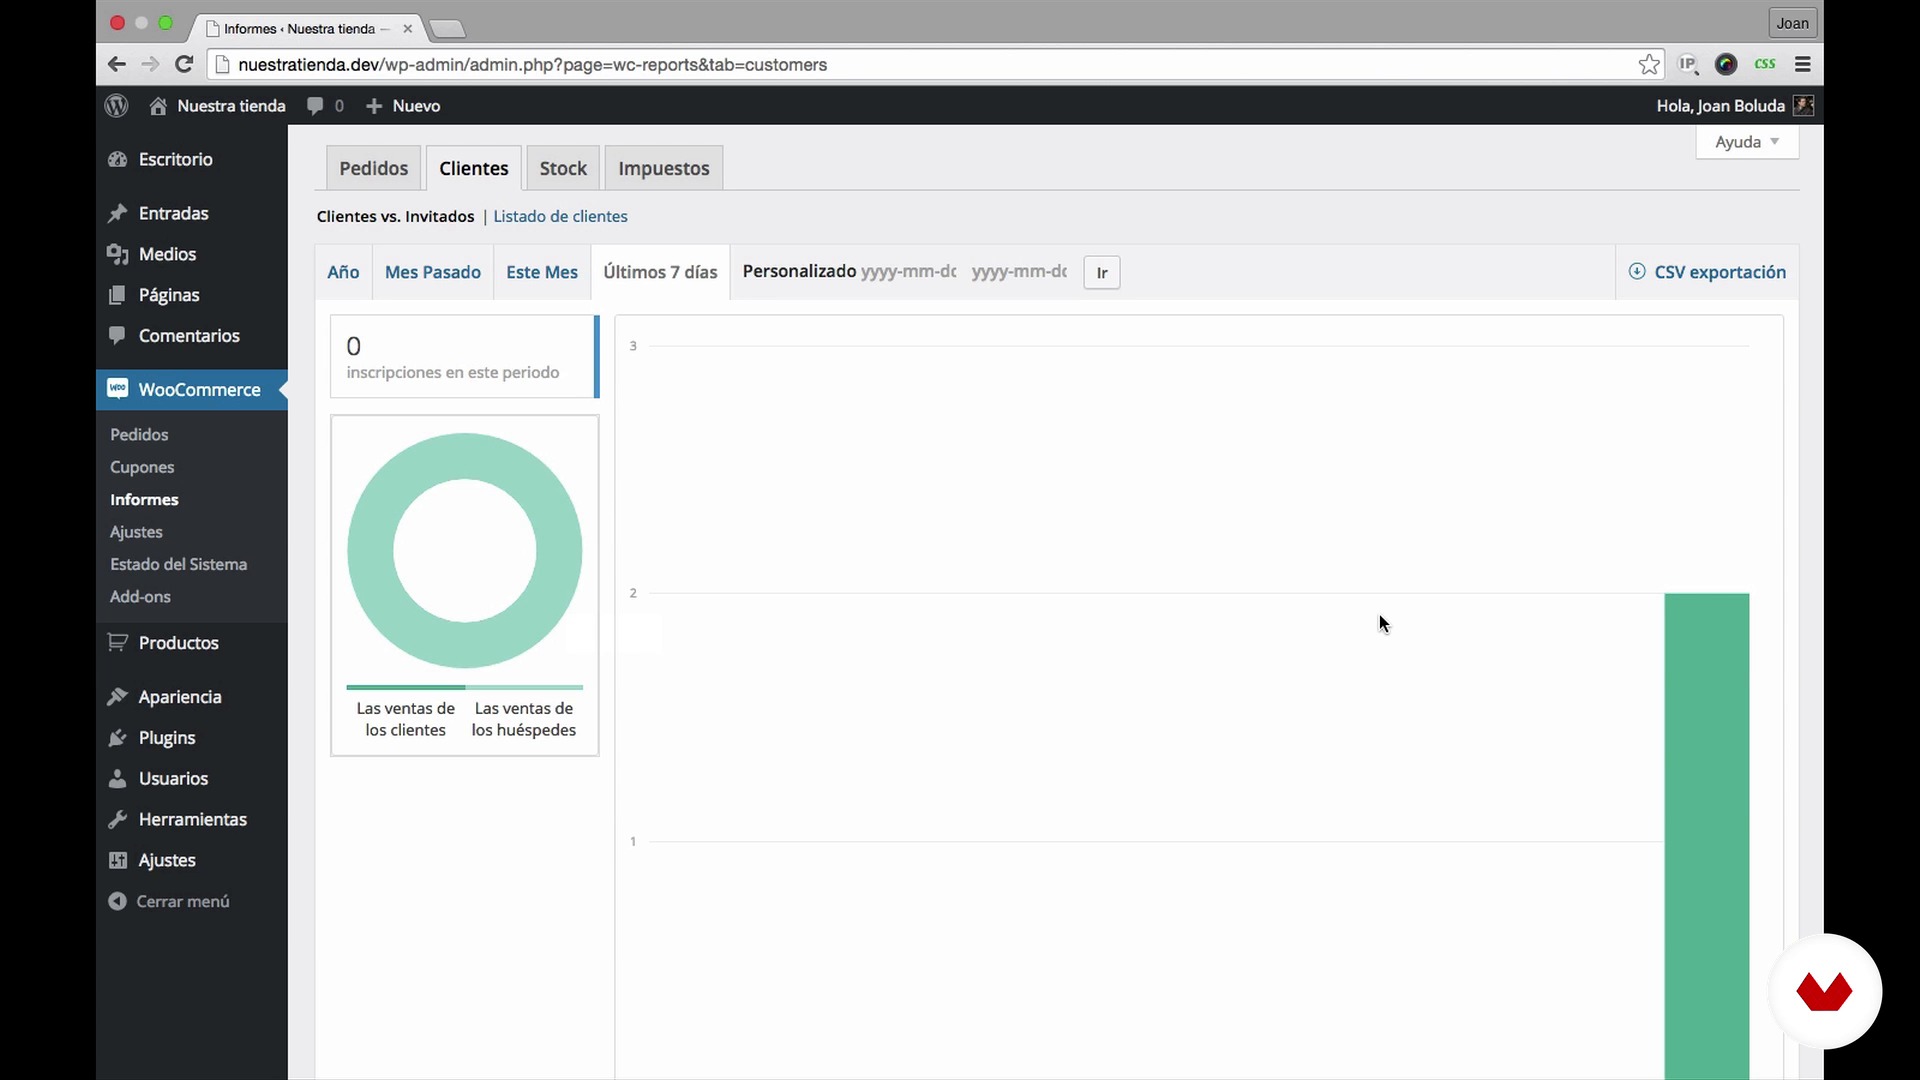Select the Clientes report tab
The width and height of the screenshot is (1920, 1080).
[x=474, y=168]
